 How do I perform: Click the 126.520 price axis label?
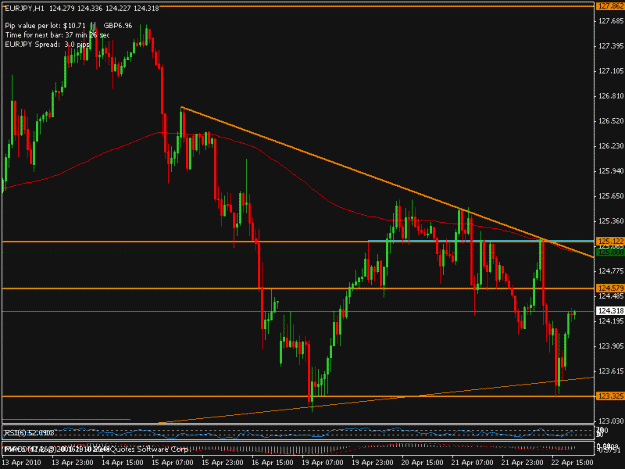(611, 121)
